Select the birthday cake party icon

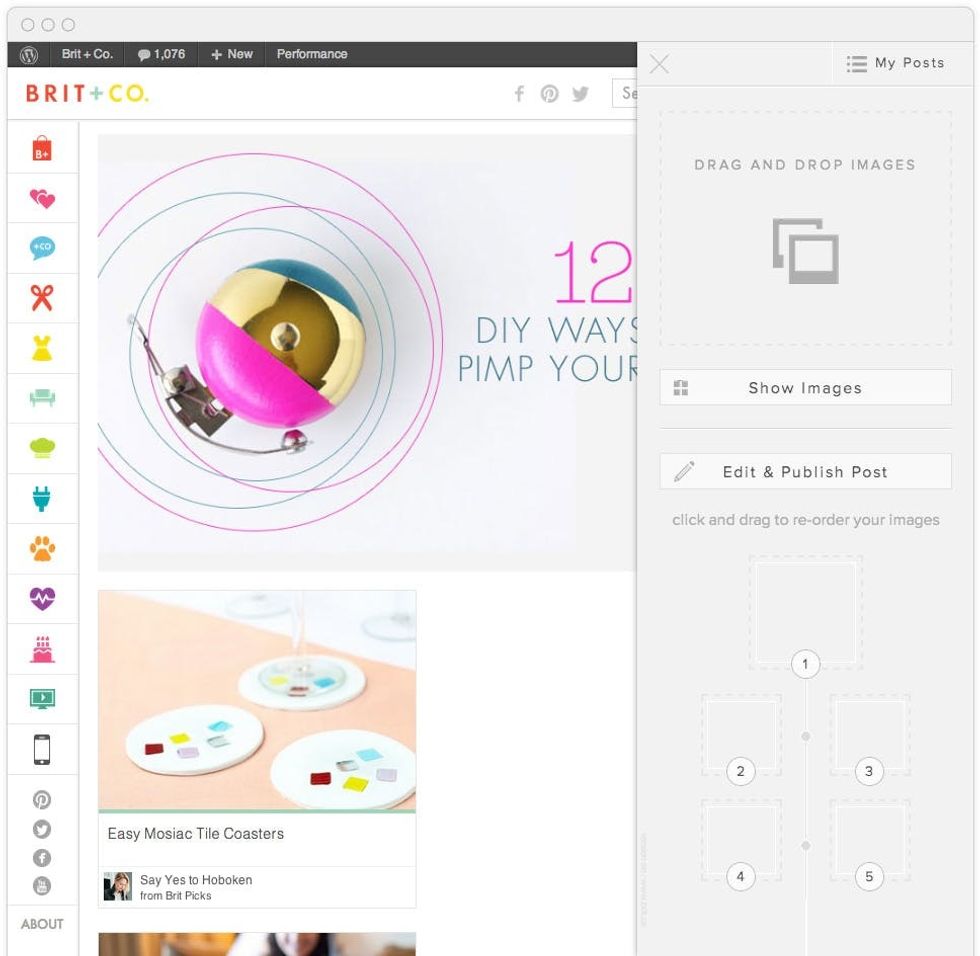(x=42, y=649)
